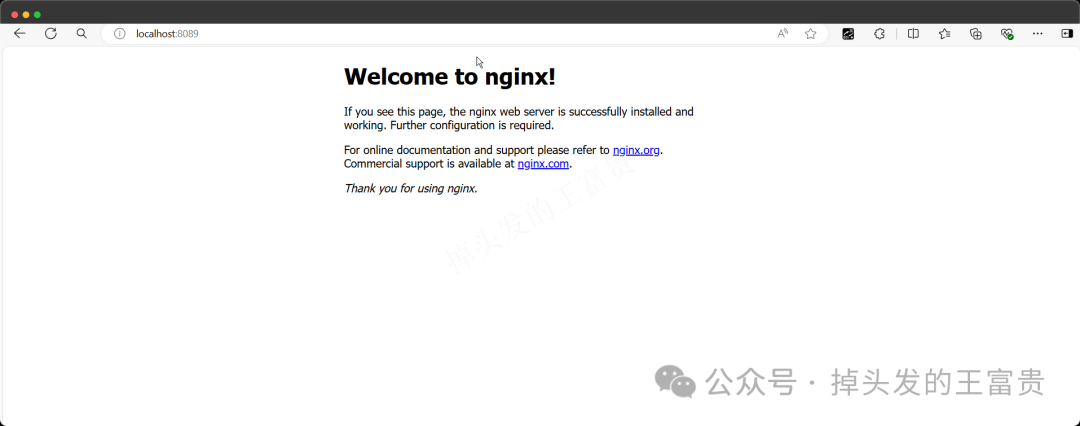Open Browser essentials heart icon

point(1007,33)
